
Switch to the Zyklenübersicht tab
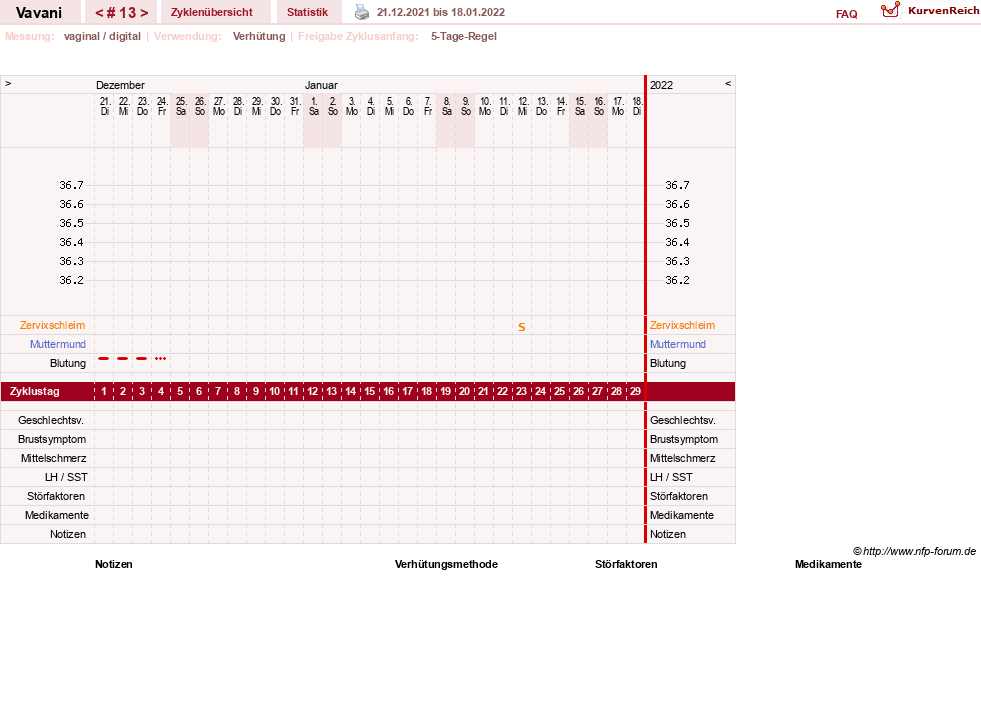[211, 12]
